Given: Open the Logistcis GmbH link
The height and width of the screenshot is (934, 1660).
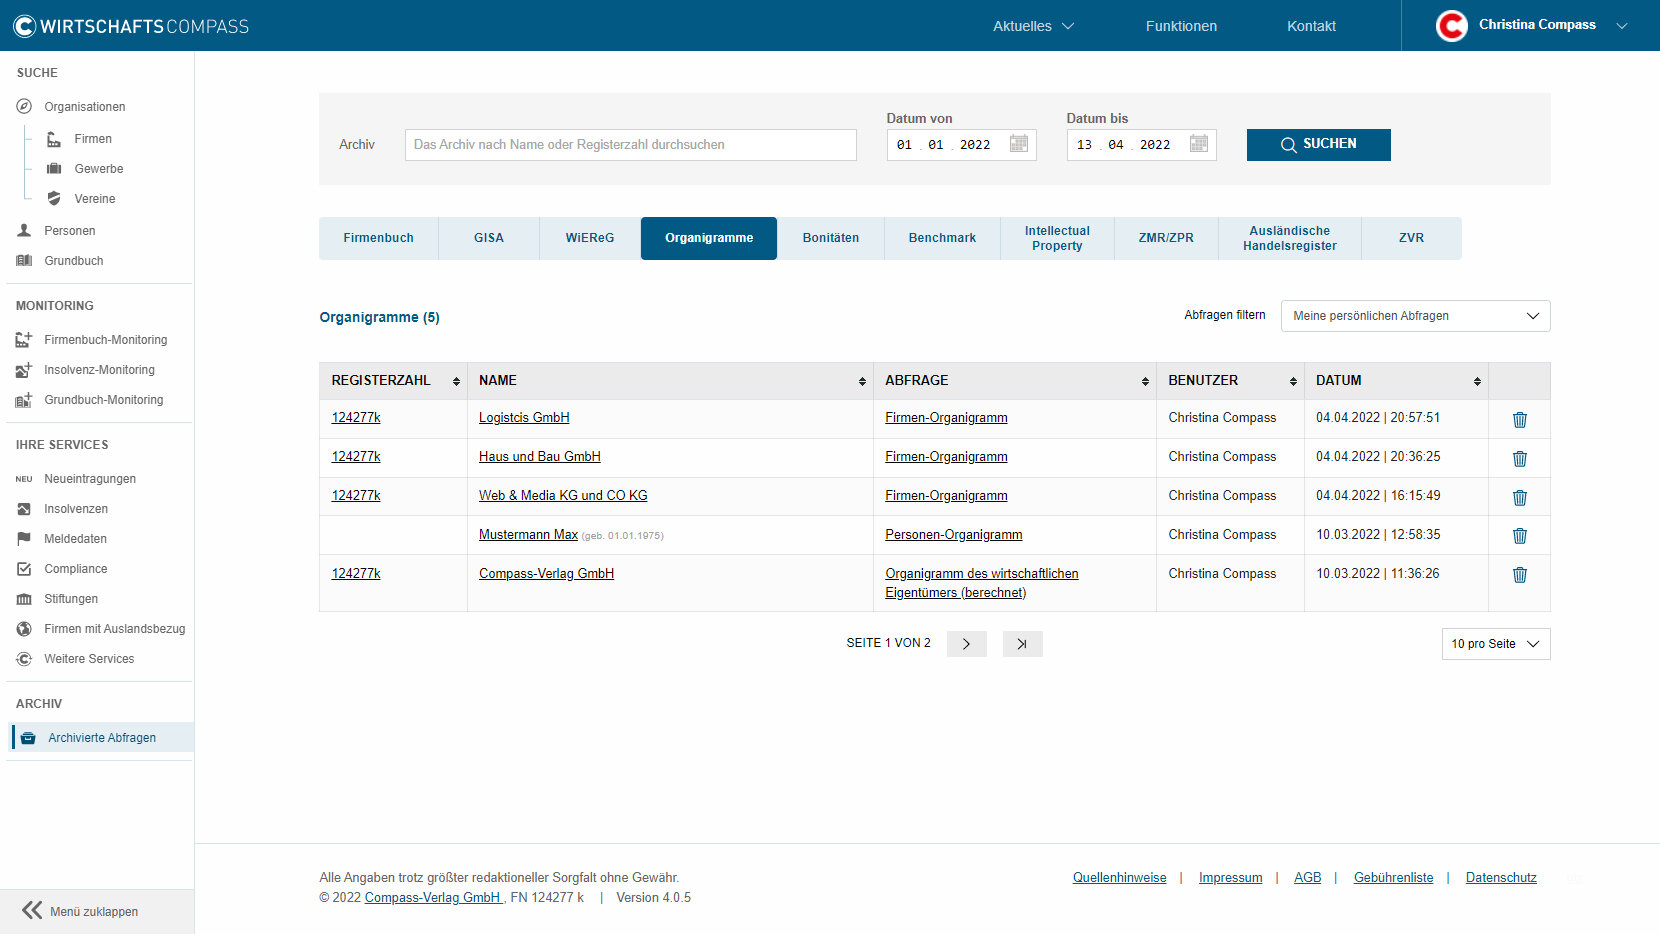Looking at the screenshot, I should (x=524, y=418).
